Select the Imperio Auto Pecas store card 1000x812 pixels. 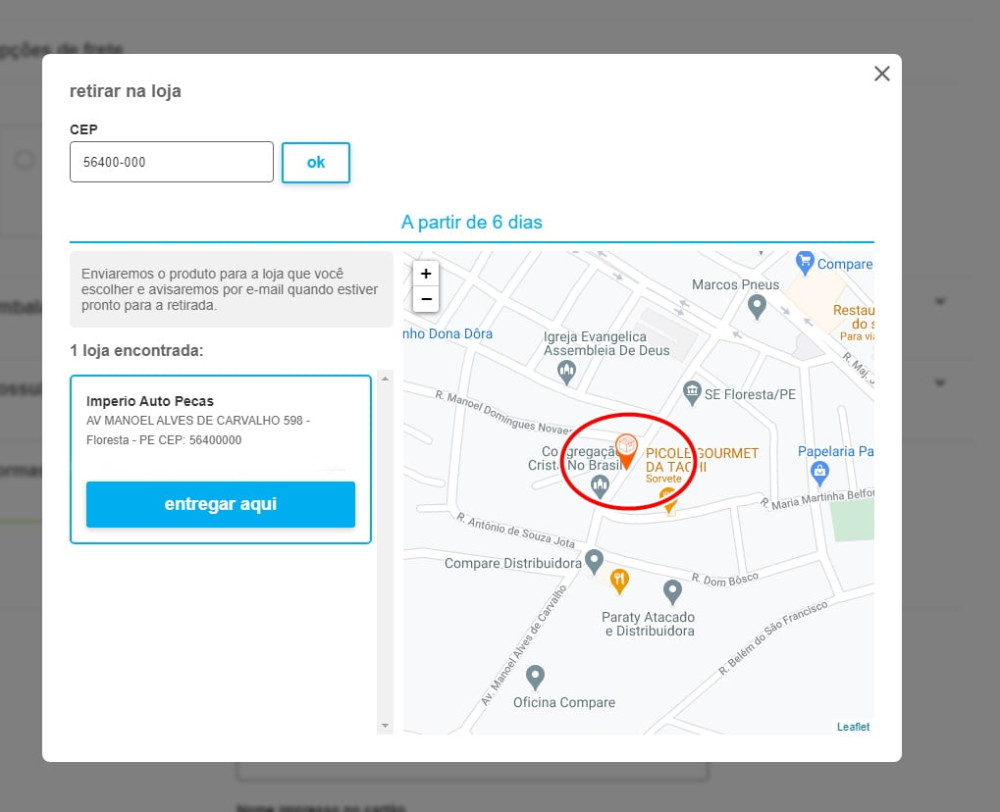pyautogui.click(x=221, y=459)
